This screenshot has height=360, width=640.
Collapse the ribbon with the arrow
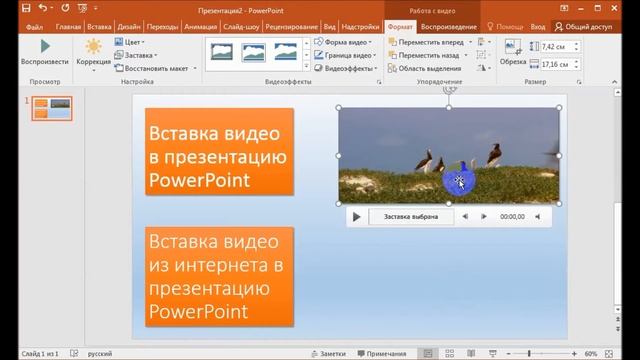(614, 82)
